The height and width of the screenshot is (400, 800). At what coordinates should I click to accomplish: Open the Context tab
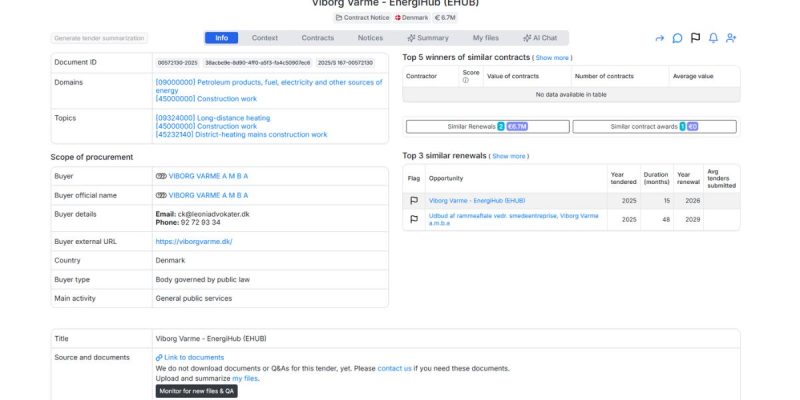coord(265,38)
